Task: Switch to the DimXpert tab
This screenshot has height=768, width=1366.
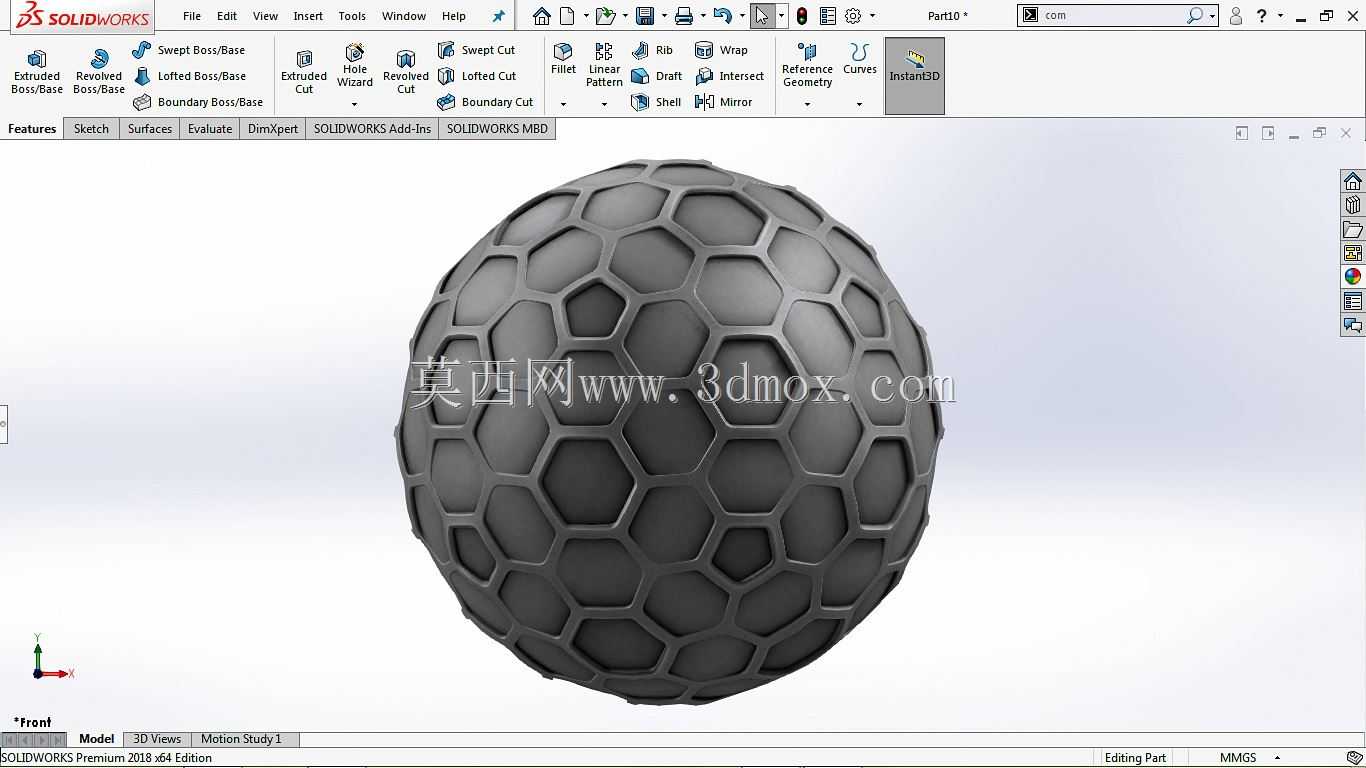Action: click(x=273, y=129)
